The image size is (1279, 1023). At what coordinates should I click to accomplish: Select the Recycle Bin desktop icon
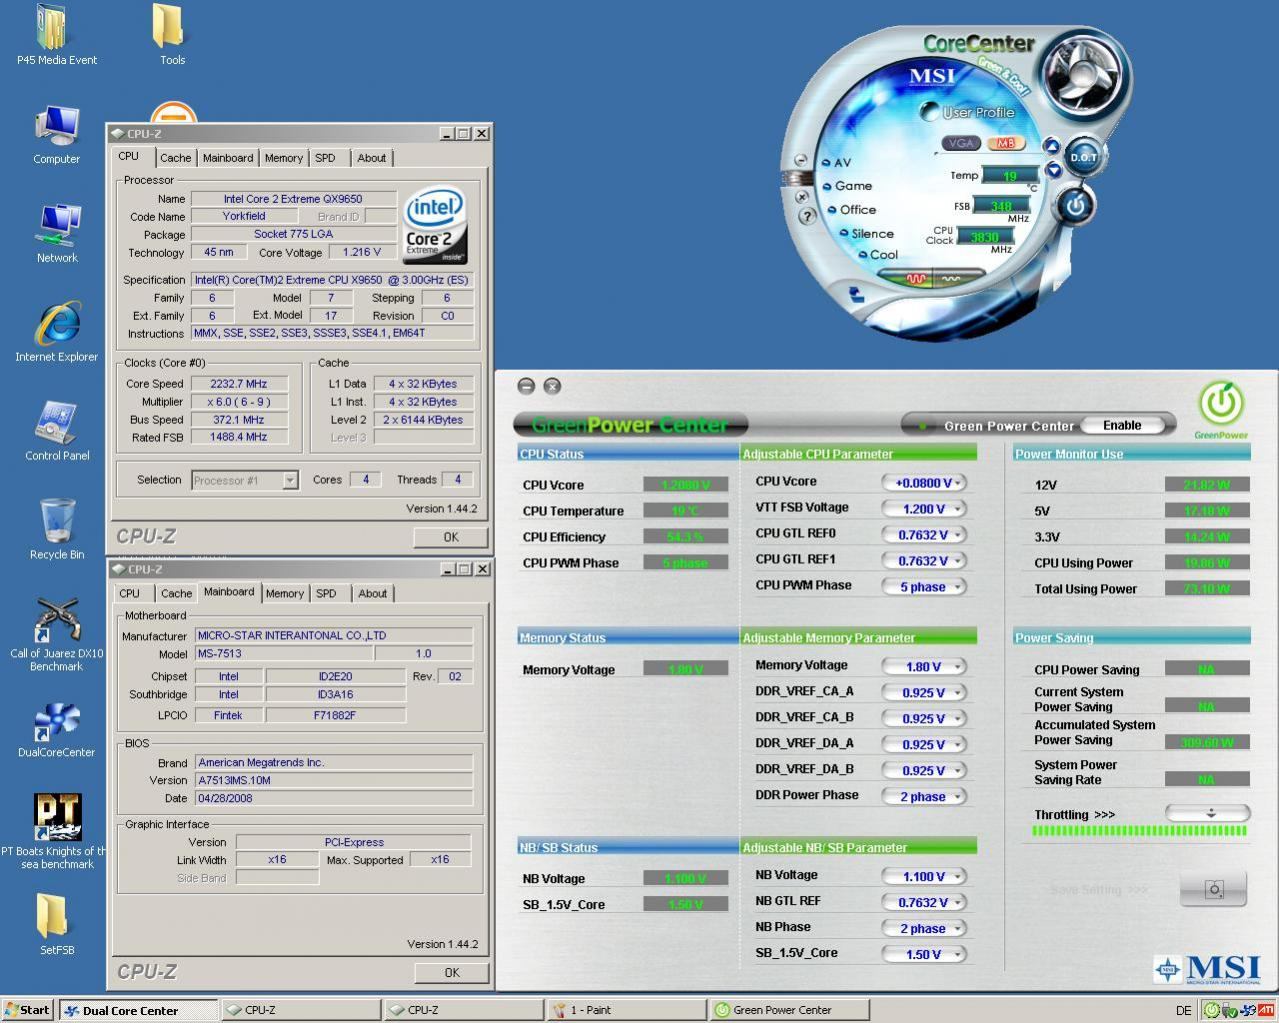pyautogui.click(x=57, y=530)
